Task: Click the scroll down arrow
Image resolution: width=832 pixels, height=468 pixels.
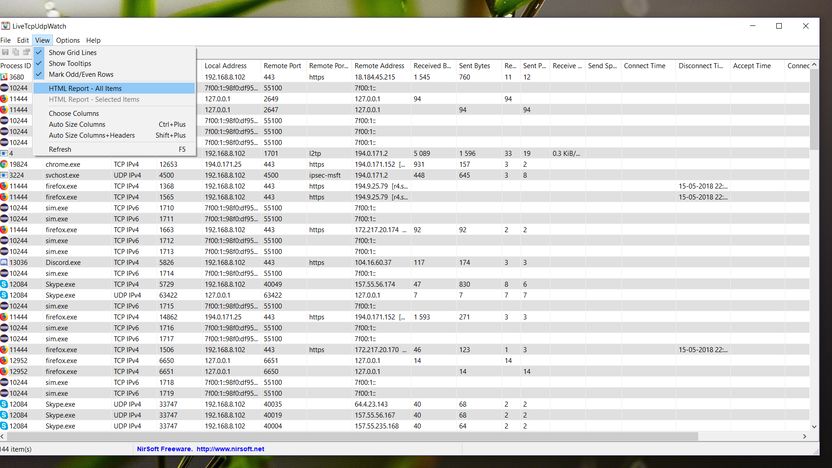Action: click(x=814, y=427)
